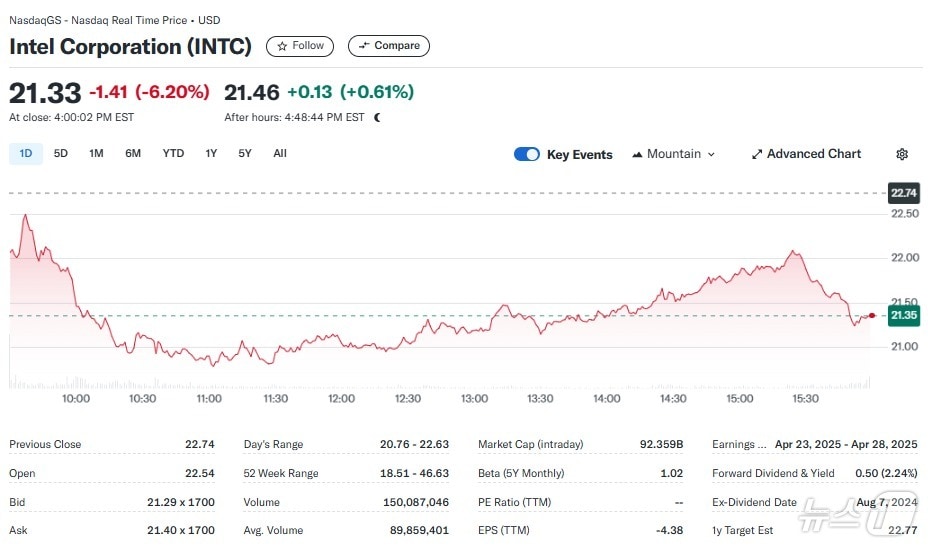928x548 pixels.
Task: Select the YTD time range
Action: [173, 154]
